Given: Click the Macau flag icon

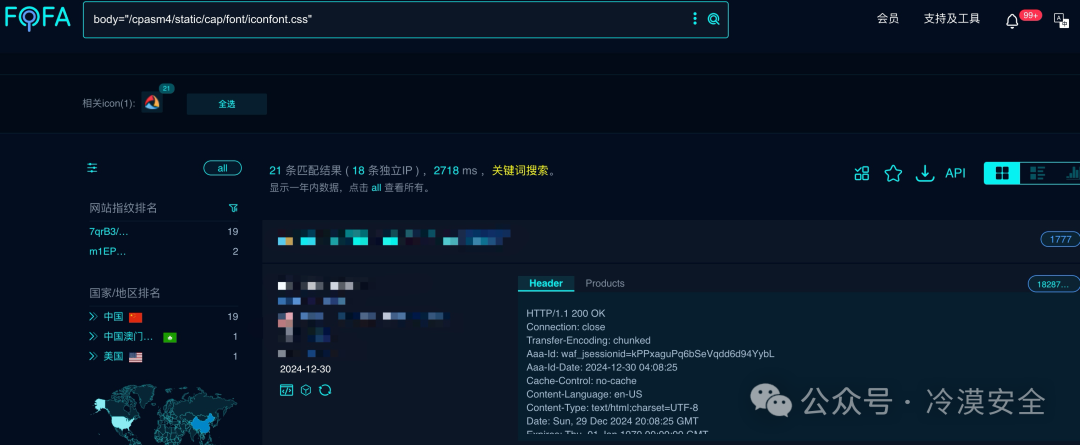Looking at the screenshot, I should pyautogui.click(x=169, y=338).
